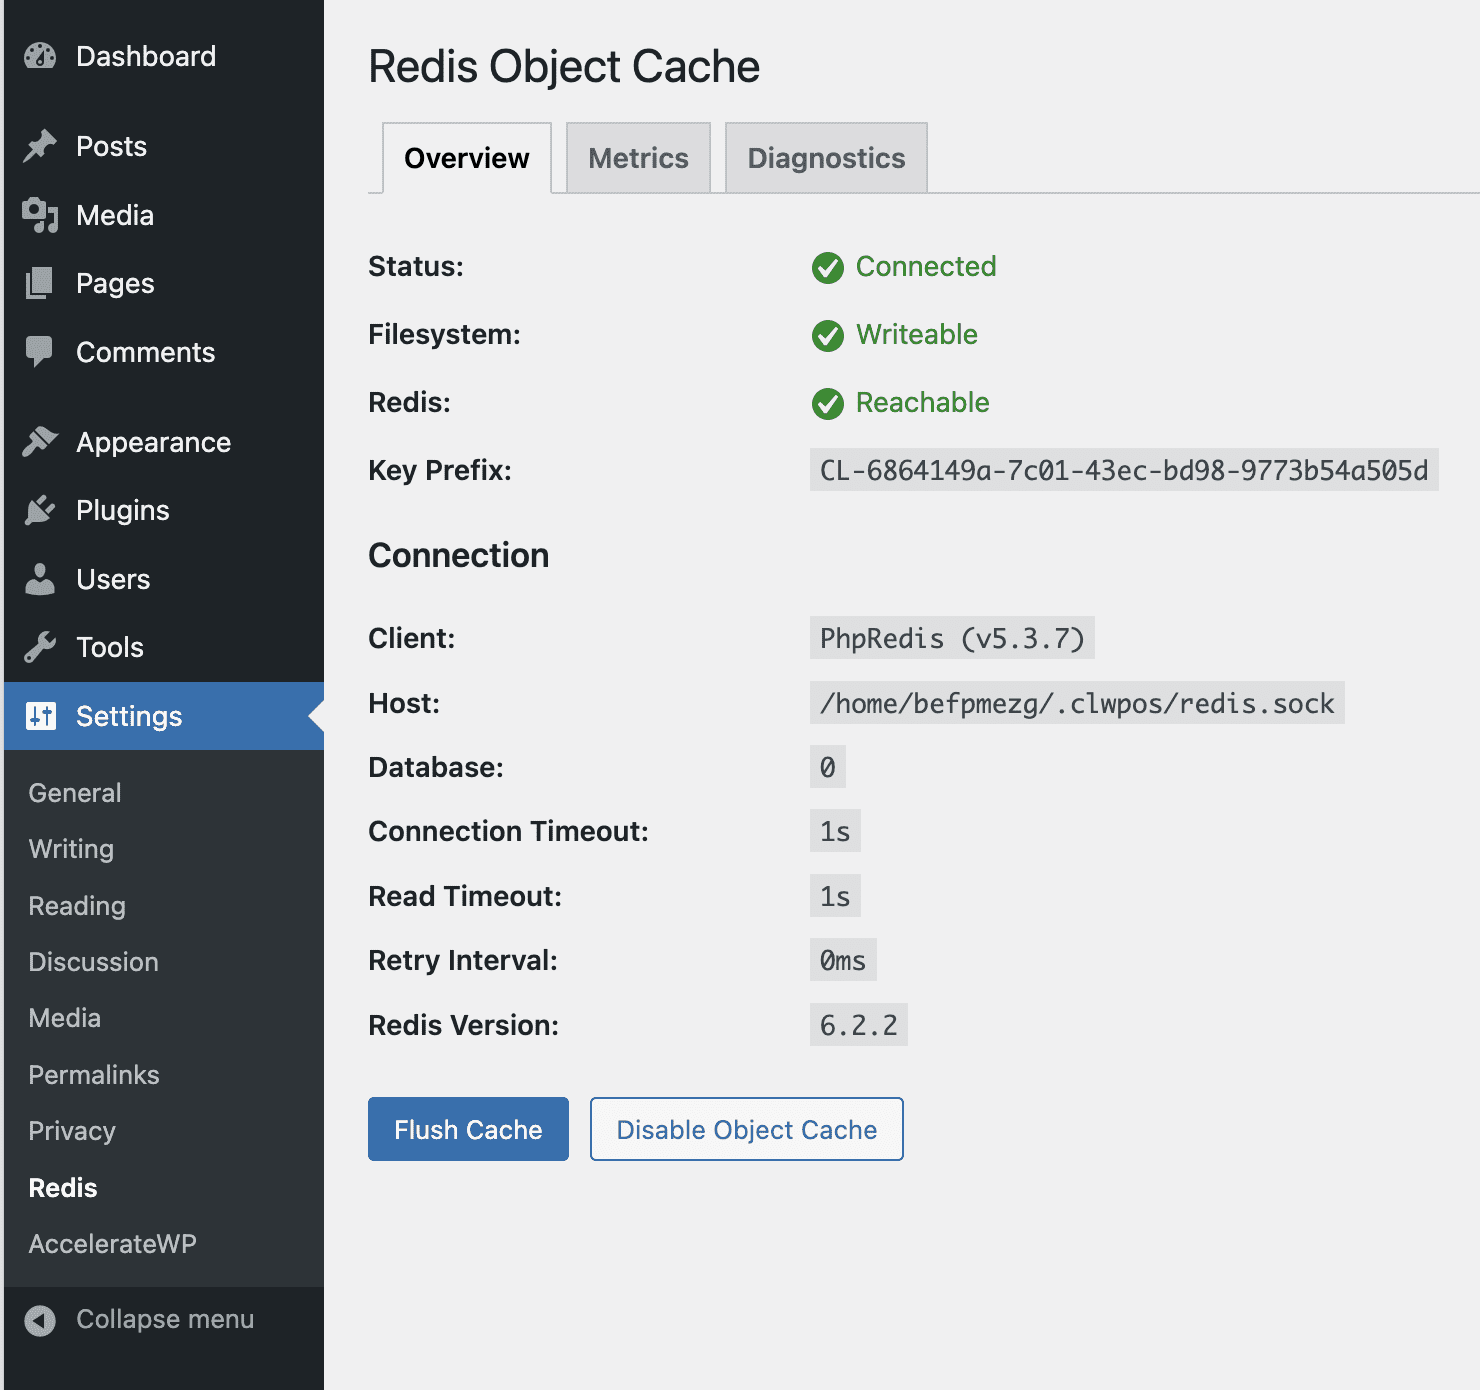
Task: Click the Appearance paintbrush icon
Action: point(40,442)
